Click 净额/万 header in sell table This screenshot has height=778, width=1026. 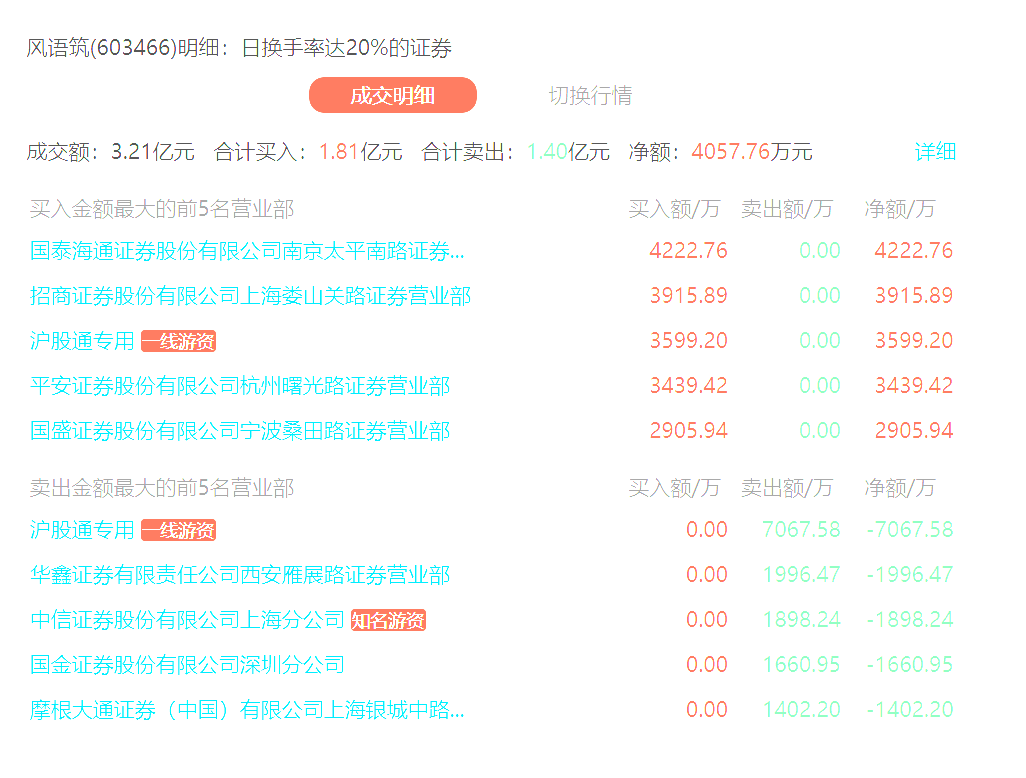tap(900, 487)
